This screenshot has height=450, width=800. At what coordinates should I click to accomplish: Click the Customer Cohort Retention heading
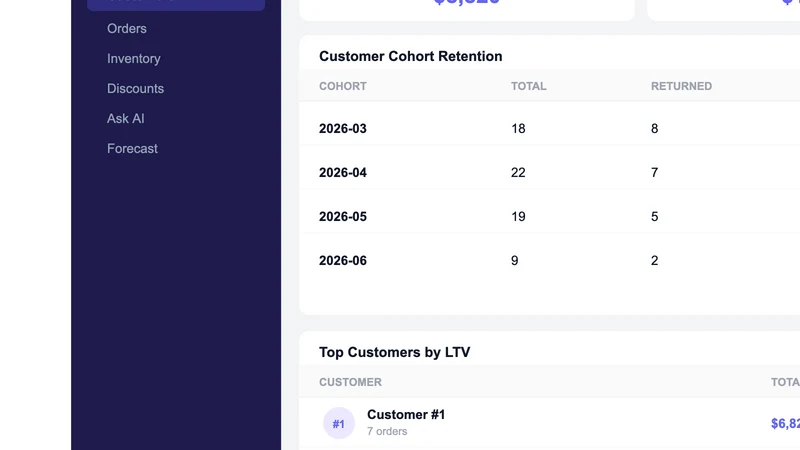tap(411, 56)
